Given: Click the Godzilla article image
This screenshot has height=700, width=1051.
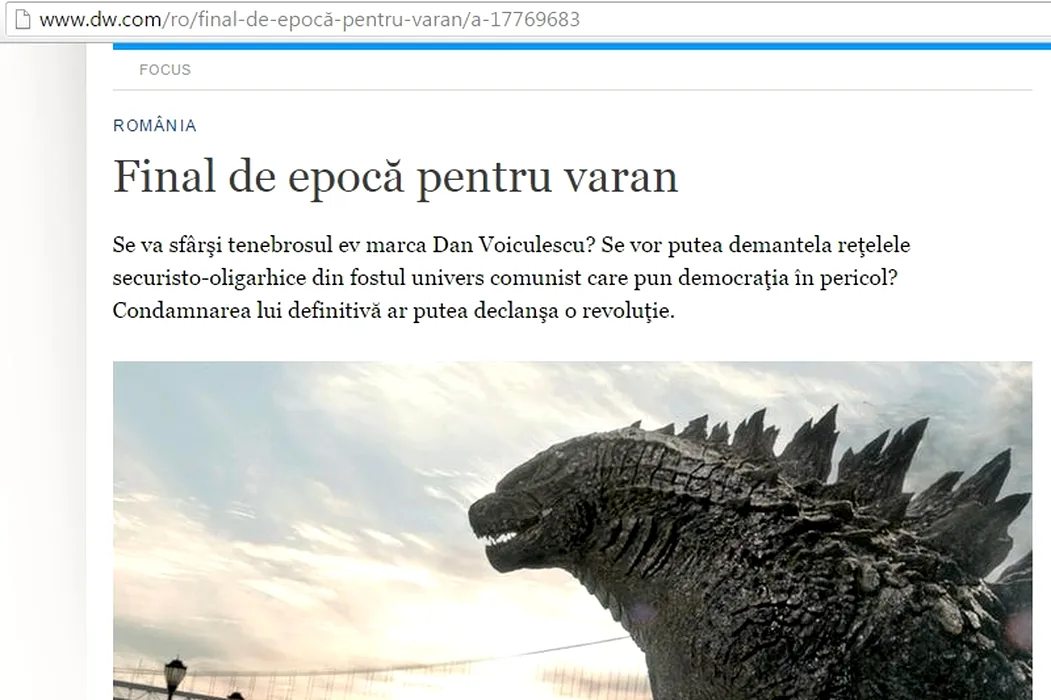Looking at the screenshot, I should (572, 530).
